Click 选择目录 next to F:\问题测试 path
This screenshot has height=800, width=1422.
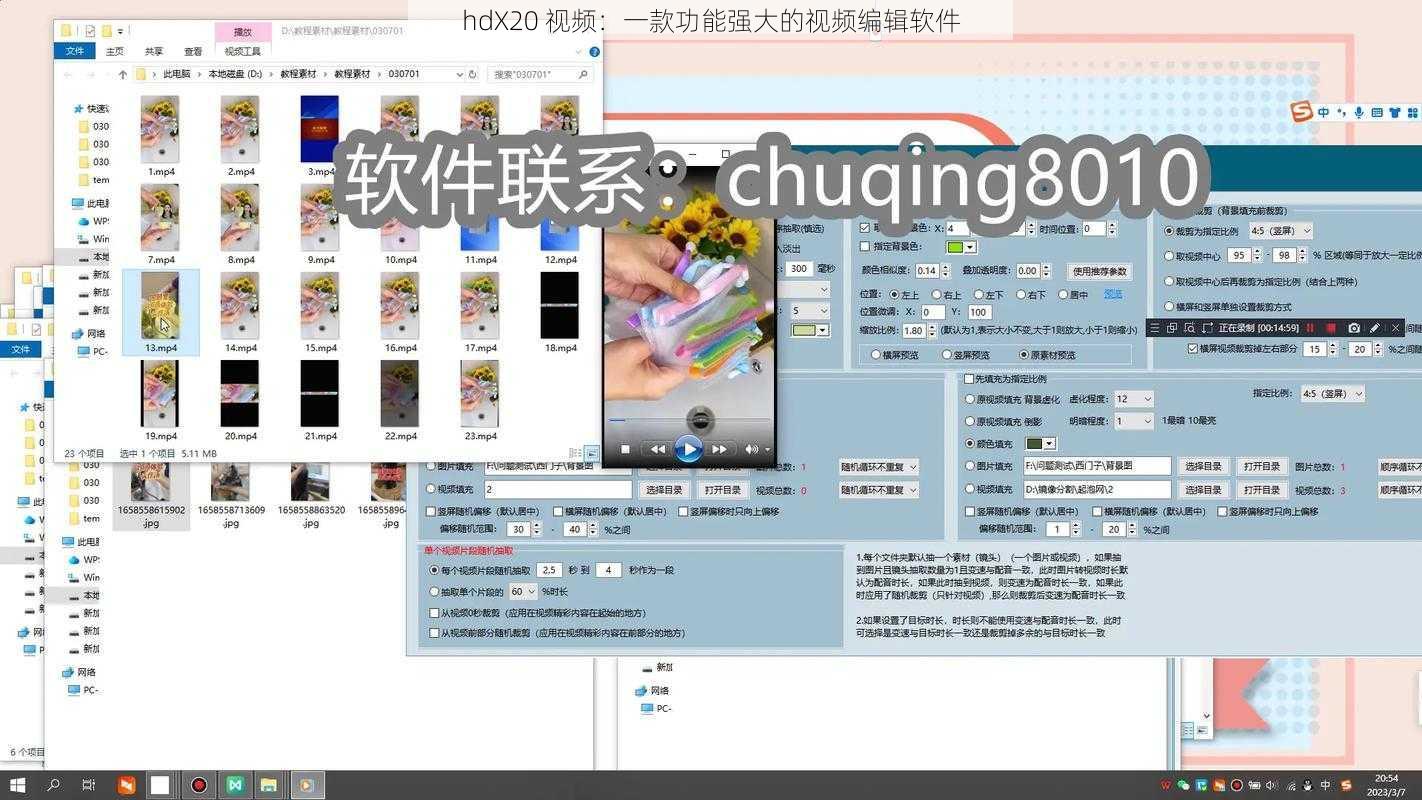(1203, 466)
